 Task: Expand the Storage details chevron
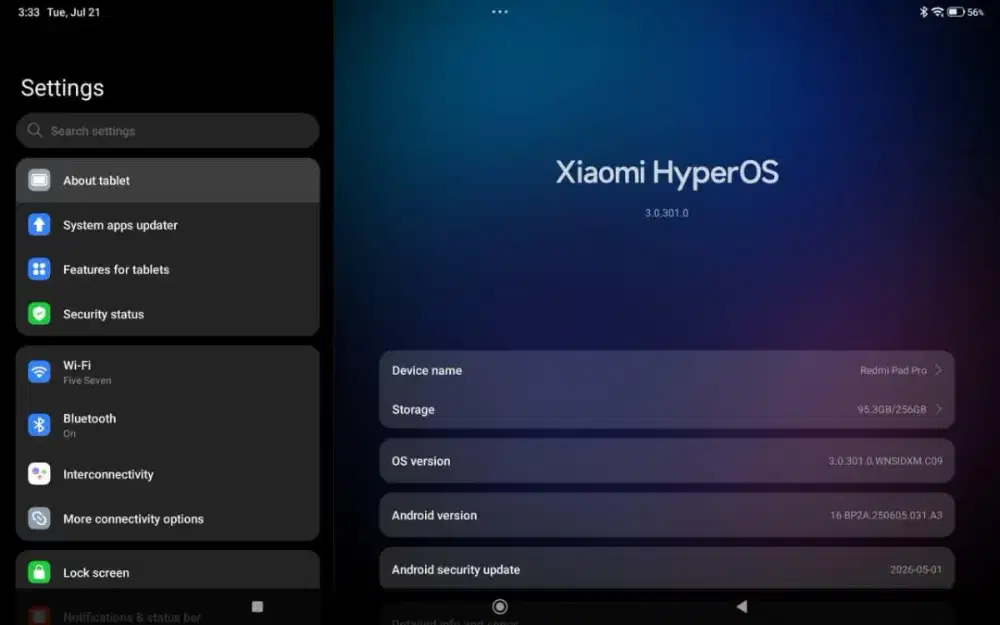pos(939,409)
